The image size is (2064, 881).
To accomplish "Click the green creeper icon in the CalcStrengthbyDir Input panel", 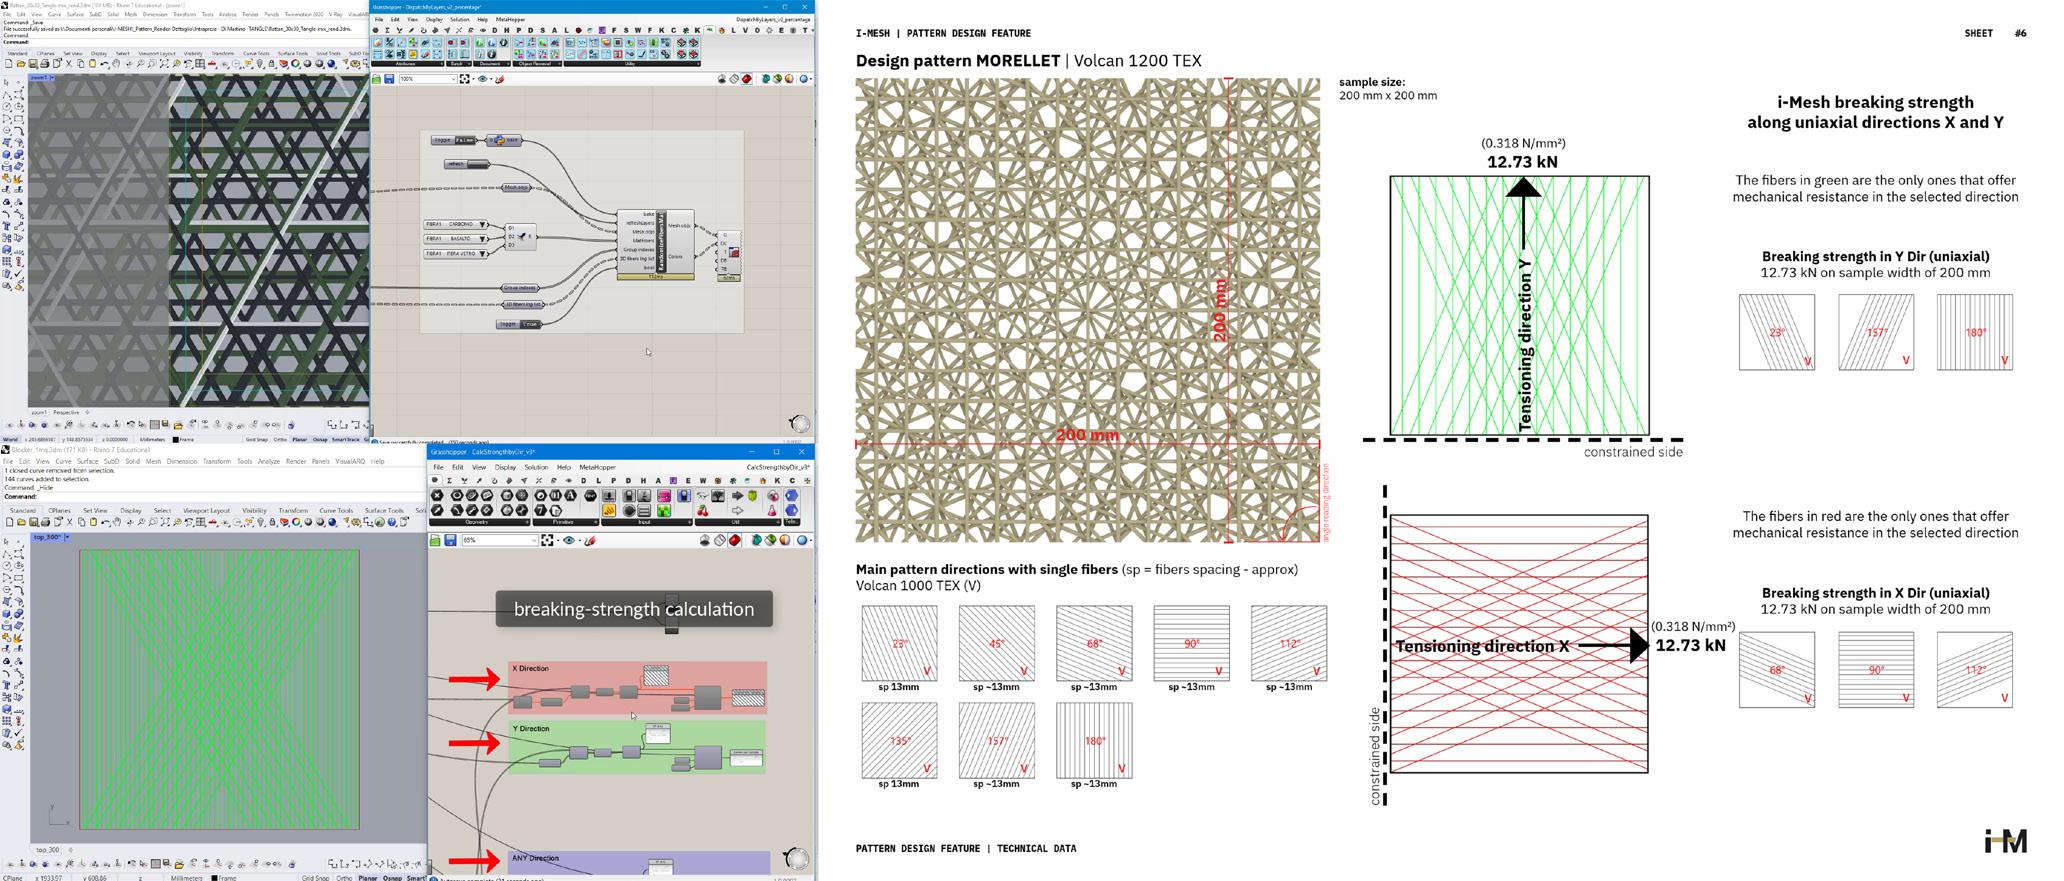I will pyautogui.click(x=663, y=511).
